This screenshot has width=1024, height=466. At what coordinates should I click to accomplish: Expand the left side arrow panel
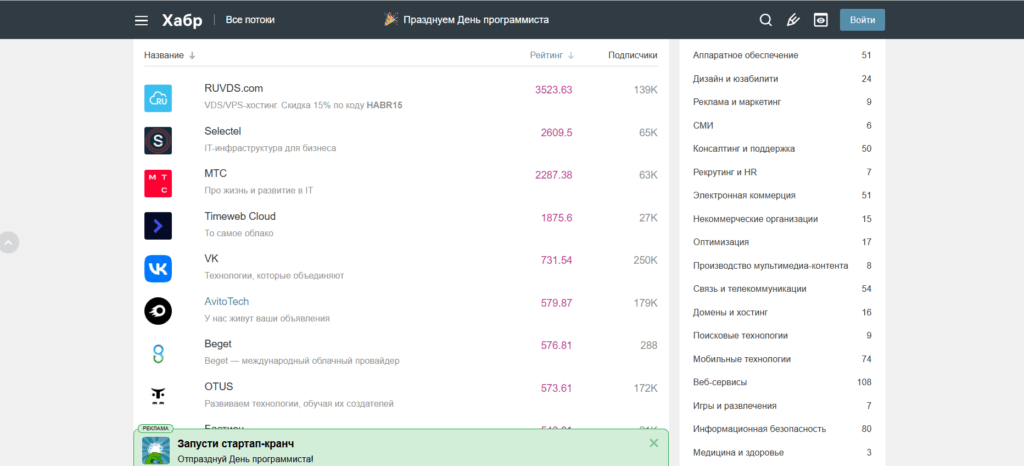coord(9,242)
